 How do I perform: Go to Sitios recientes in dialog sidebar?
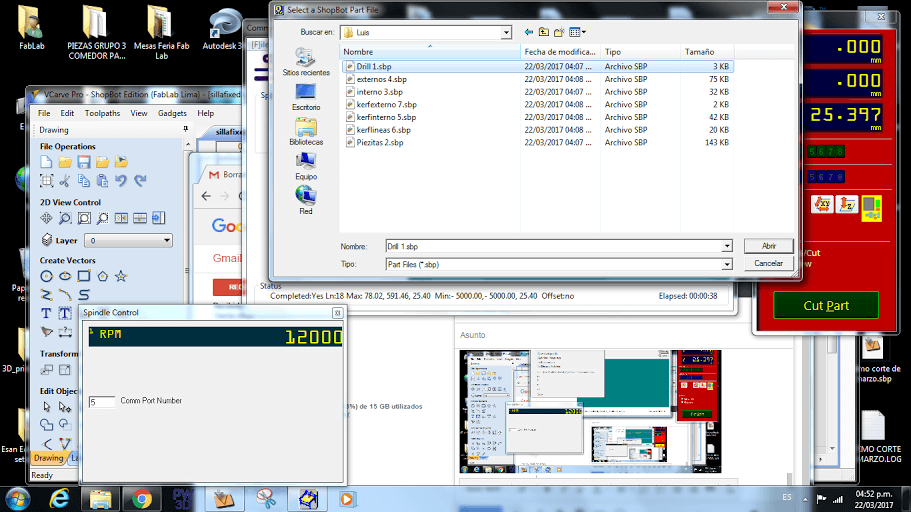pos(306,62)
